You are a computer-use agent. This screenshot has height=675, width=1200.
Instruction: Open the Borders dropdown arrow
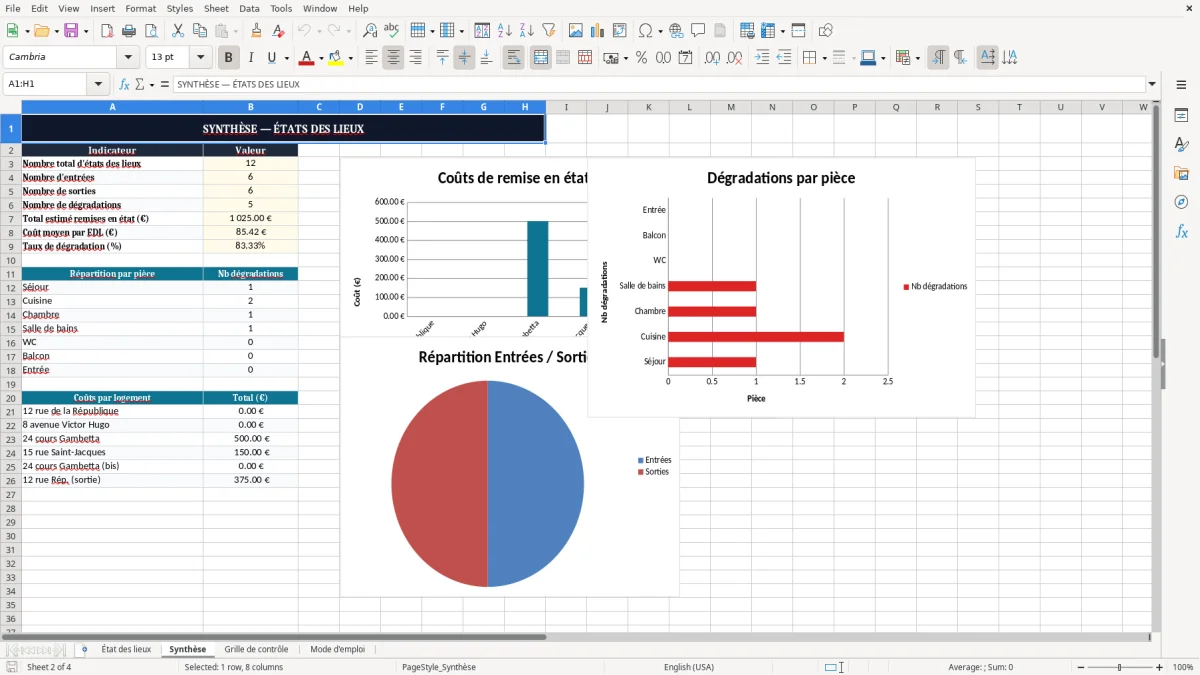pos(824,58)
